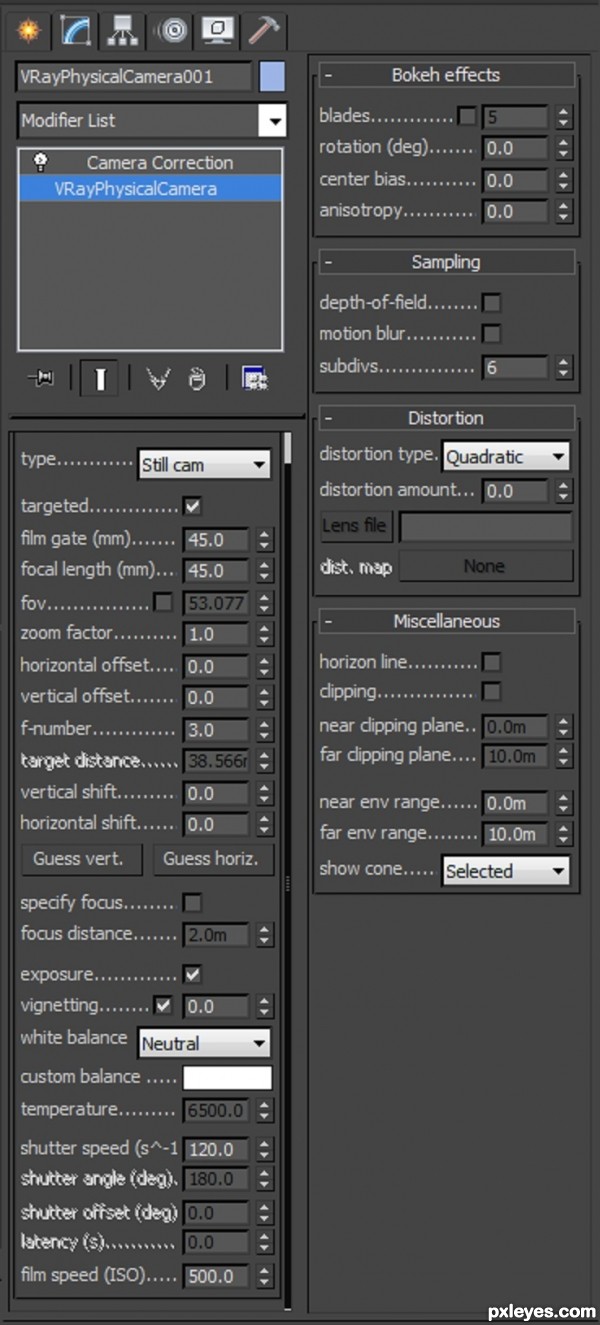Click the film gate value field
This screenshot has height=1325, width=600.
point(215,539)
